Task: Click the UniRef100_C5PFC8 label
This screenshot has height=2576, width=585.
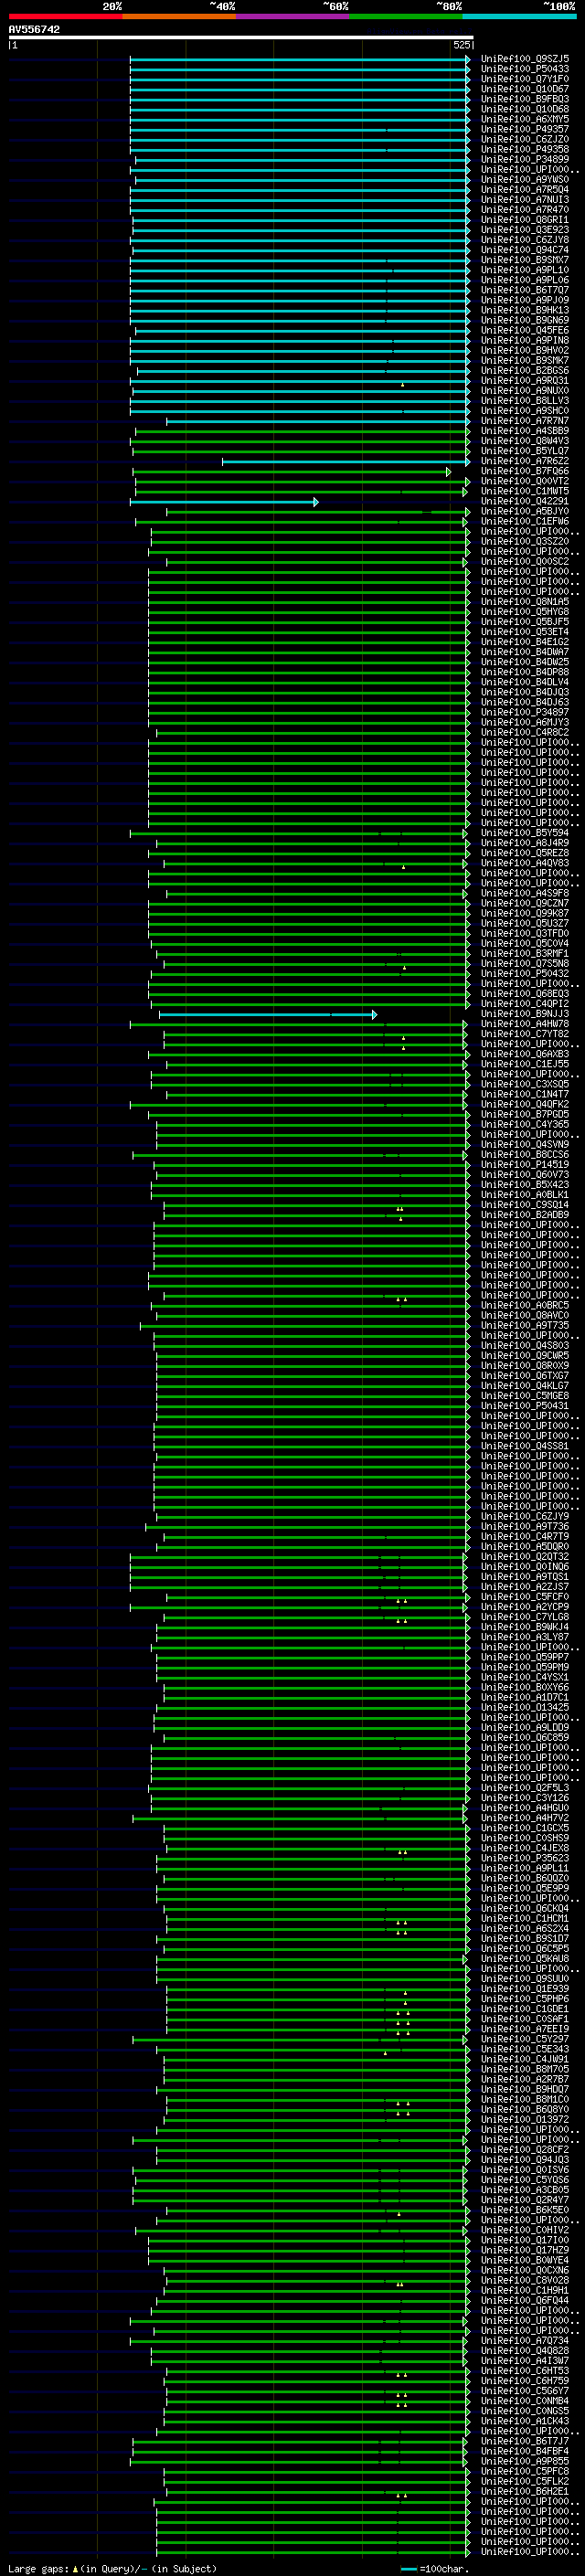Action: point(525,2472)
